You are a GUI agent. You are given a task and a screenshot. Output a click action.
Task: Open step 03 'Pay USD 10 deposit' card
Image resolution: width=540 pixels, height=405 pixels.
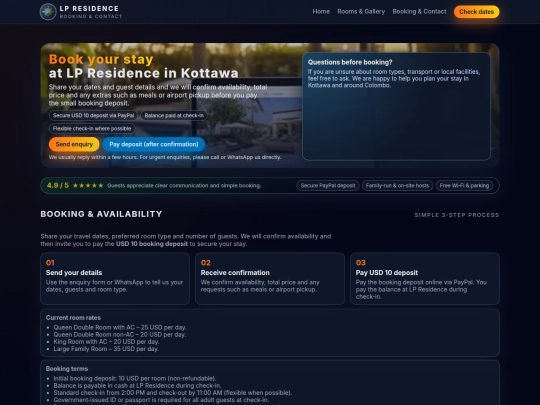(x=425, y=278)
